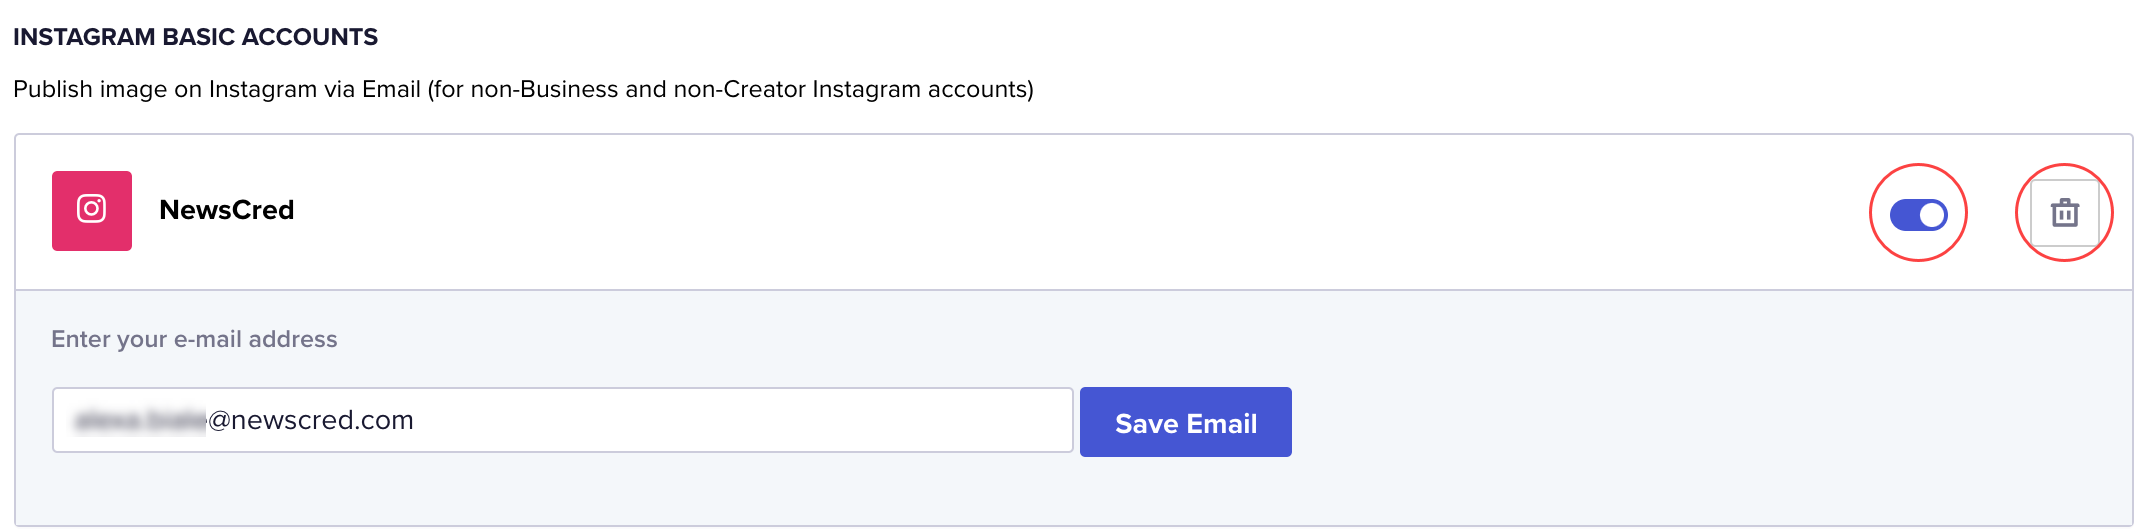This screenshot has width=2140, height=530.
Task: Click the blue Save Email button
Action: [1186, 422]
